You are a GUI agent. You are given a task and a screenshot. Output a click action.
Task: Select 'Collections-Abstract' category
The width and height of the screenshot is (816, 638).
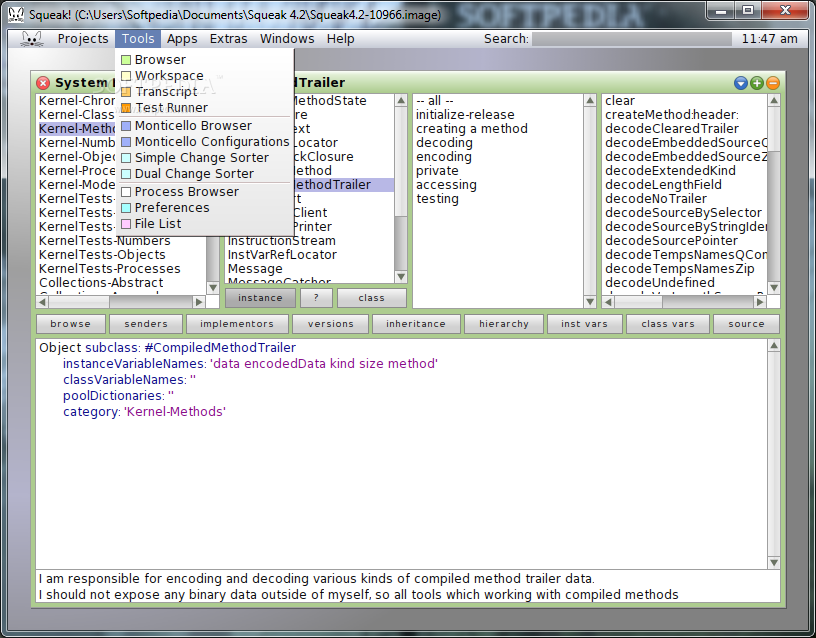coord(101,283)
